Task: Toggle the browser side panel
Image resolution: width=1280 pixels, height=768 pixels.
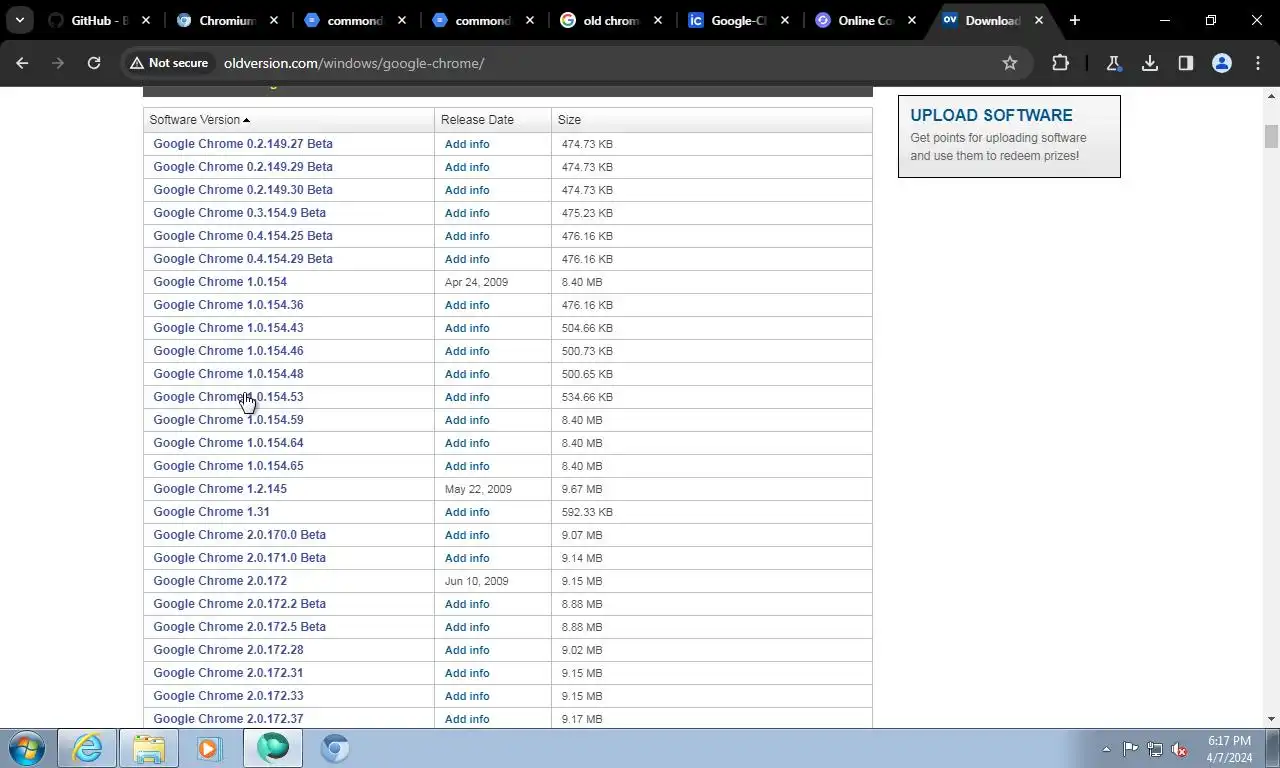Action: tap(1186, 63)
